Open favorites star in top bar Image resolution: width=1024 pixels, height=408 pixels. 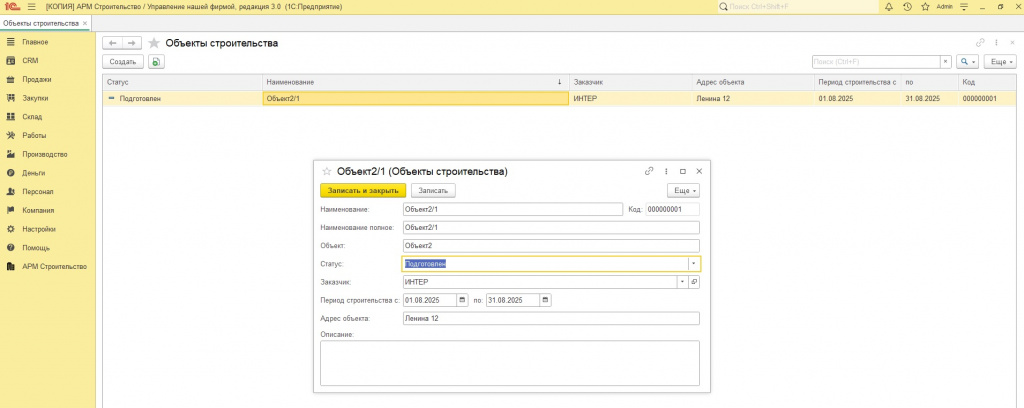[923, 7]
